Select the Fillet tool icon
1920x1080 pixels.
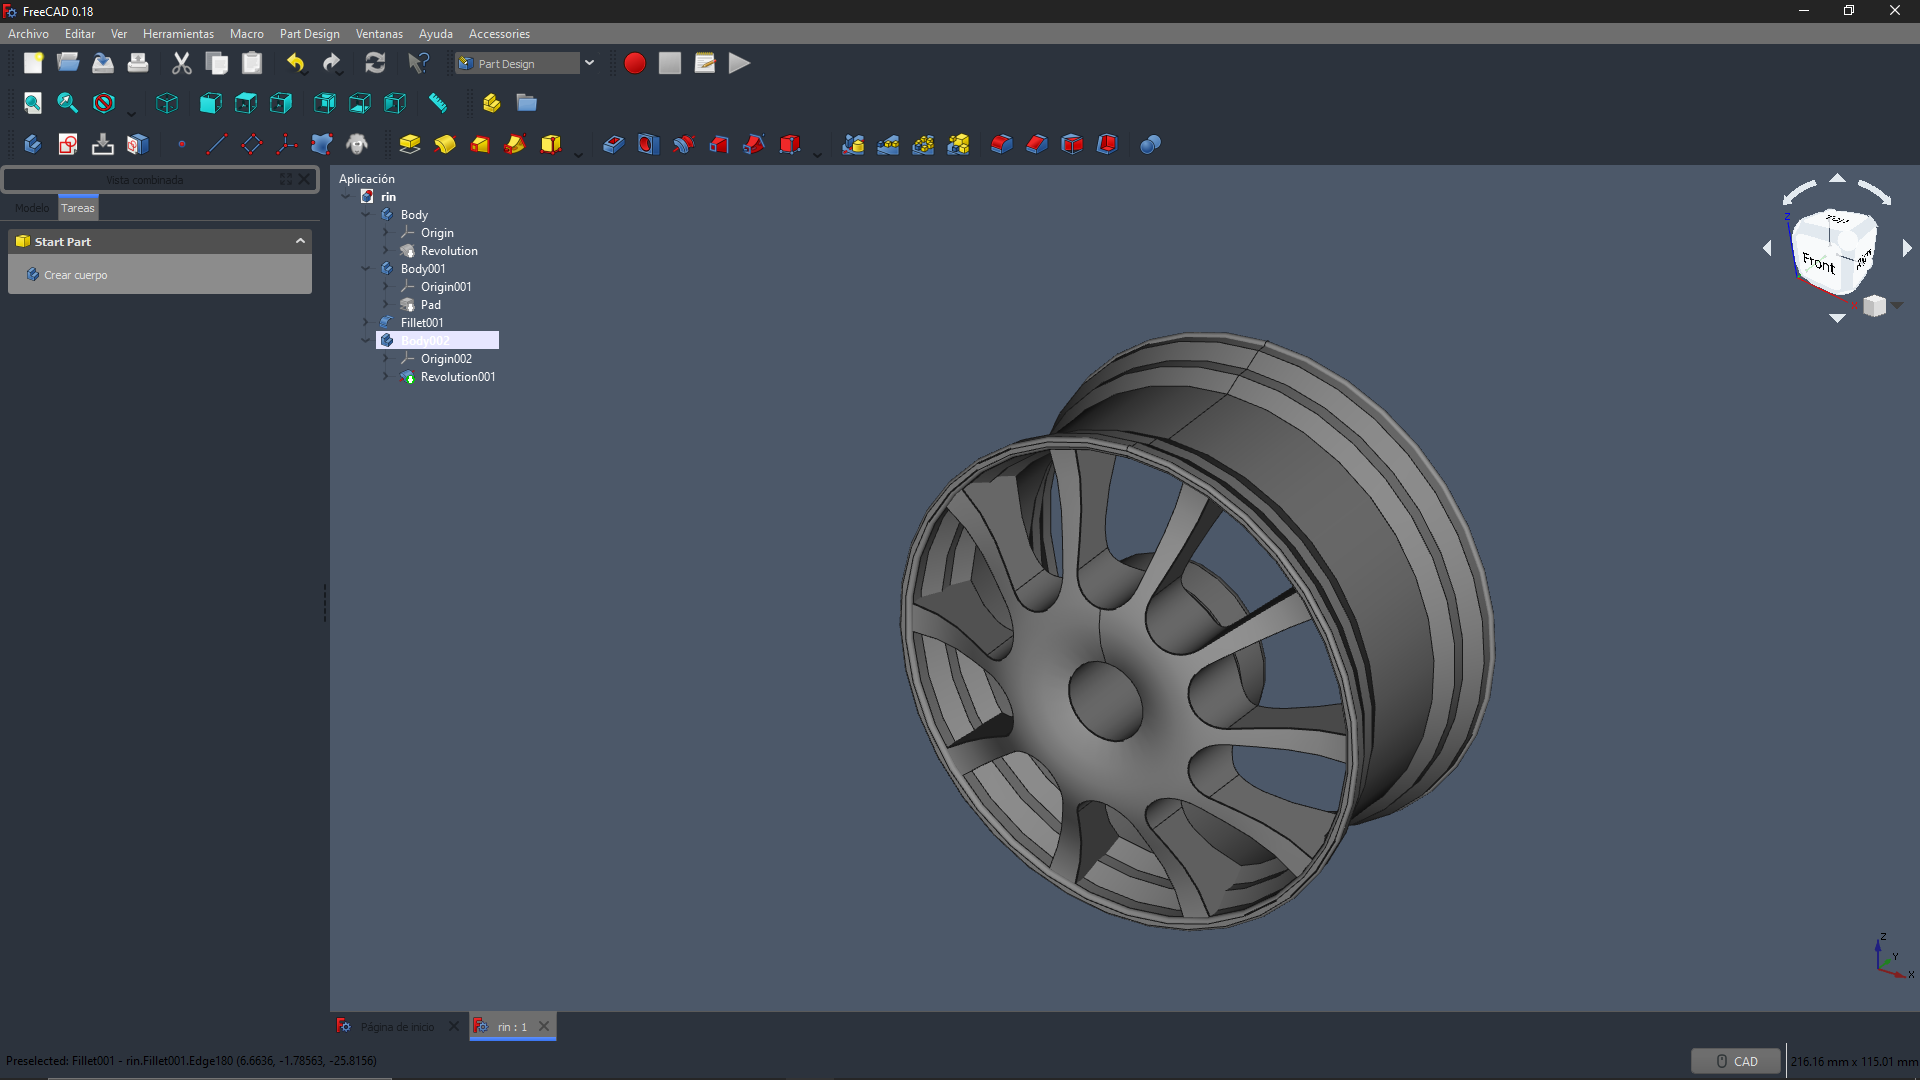click(1001, 144)
